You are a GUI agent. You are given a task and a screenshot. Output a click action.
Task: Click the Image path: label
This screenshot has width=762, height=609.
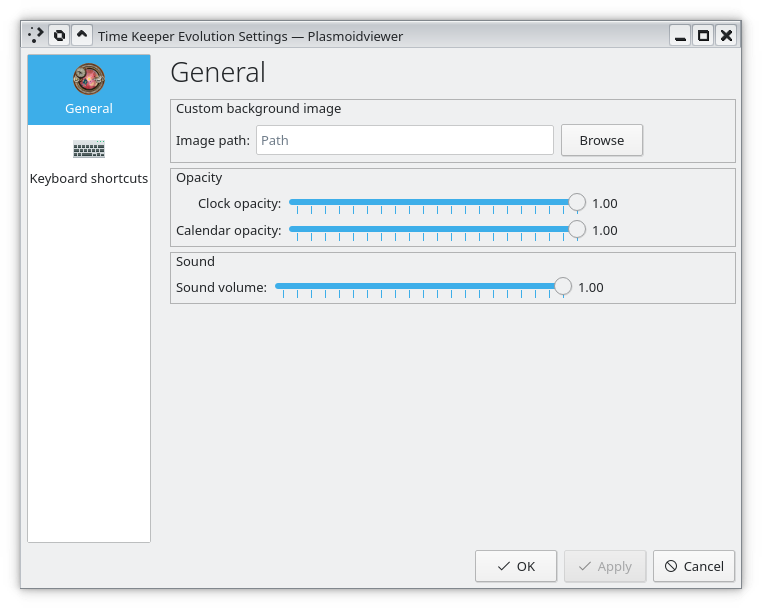coord(213,141)
